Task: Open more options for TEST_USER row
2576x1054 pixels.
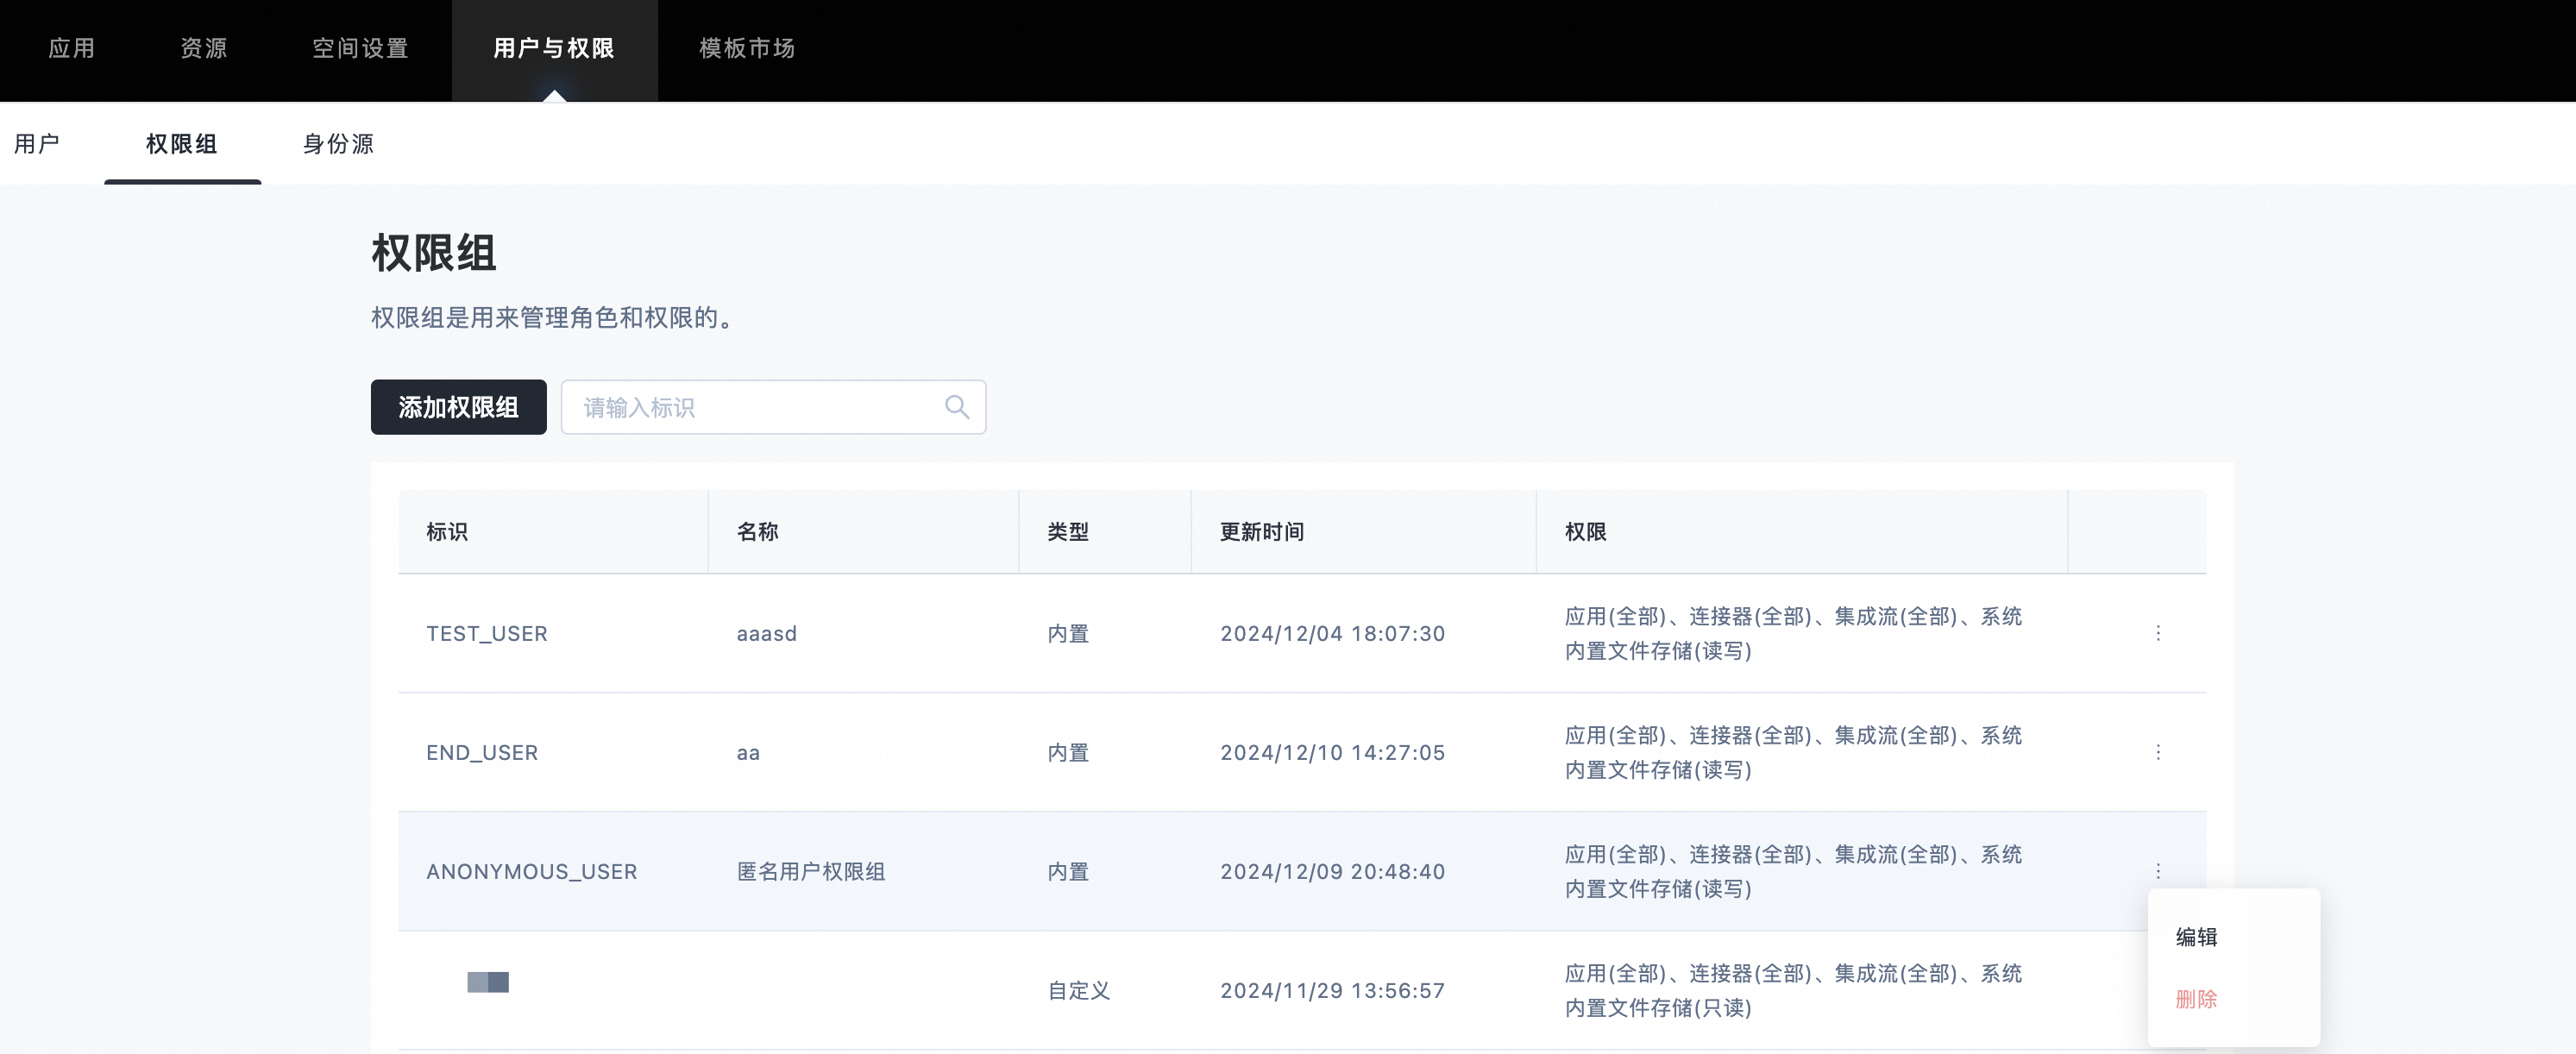Action: click(x=2158, y=633)
